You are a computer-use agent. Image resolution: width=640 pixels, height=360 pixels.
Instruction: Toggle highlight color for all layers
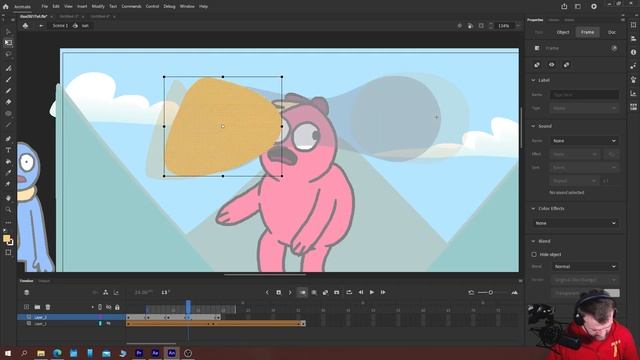point(100,307)
